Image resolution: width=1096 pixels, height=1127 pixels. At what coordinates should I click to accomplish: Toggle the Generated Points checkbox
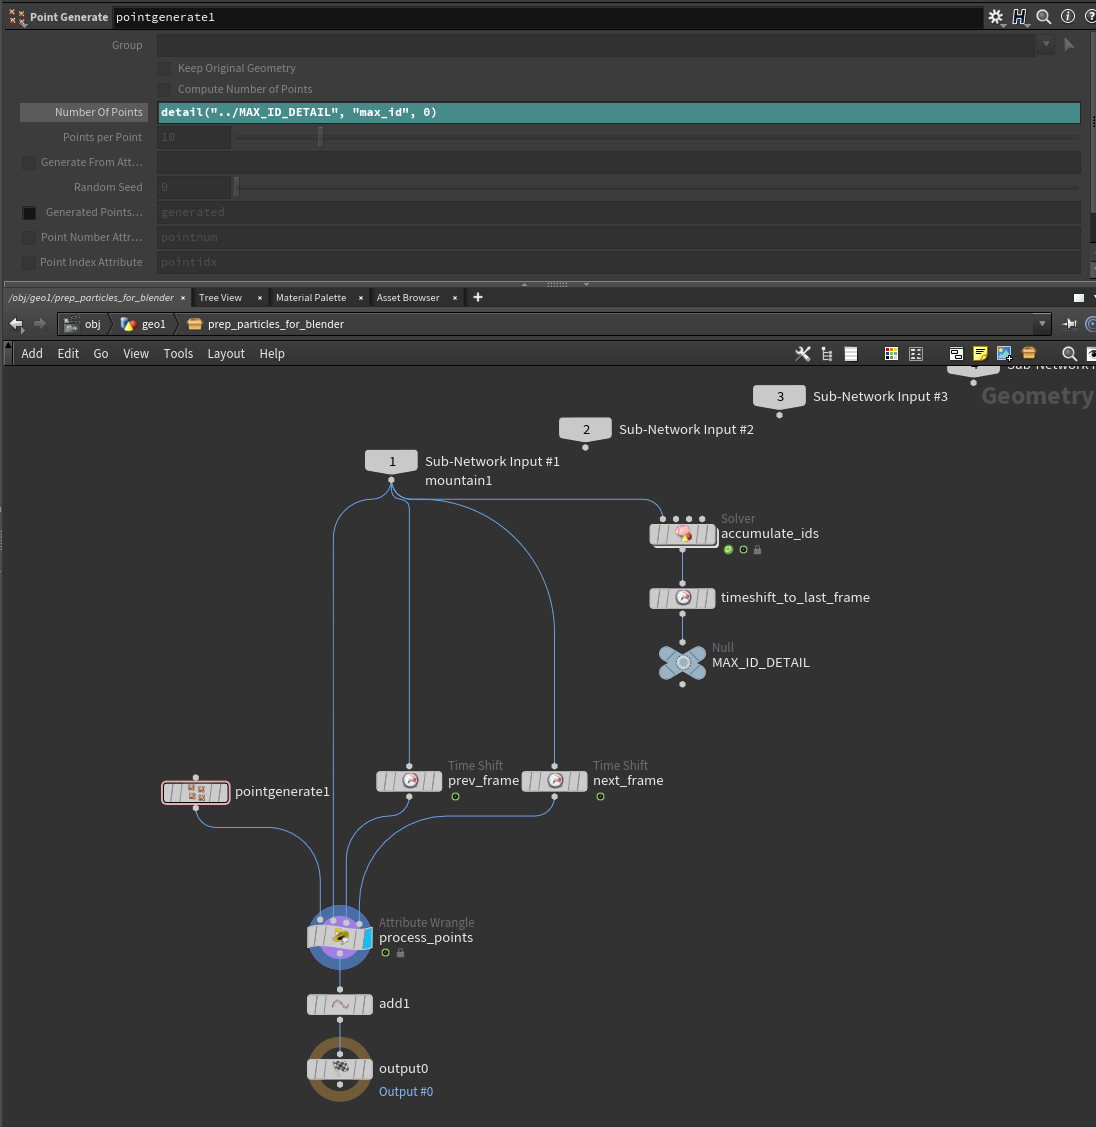pyautogui.click(x=29, y=213)
